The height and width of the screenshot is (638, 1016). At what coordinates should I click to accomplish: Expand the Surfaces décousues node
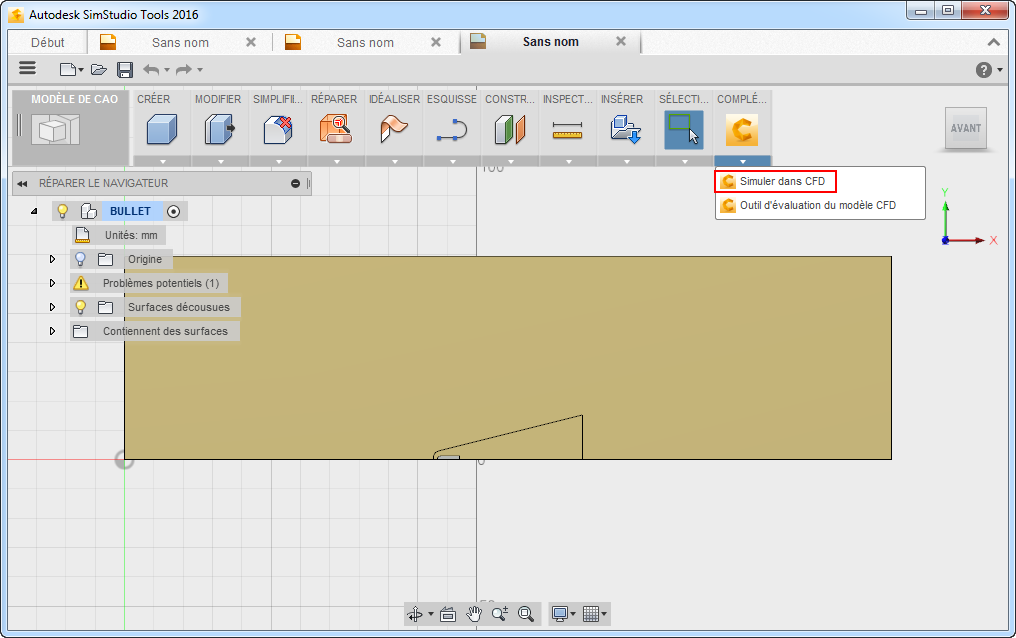pyautogui.click(x=52, y=307)
